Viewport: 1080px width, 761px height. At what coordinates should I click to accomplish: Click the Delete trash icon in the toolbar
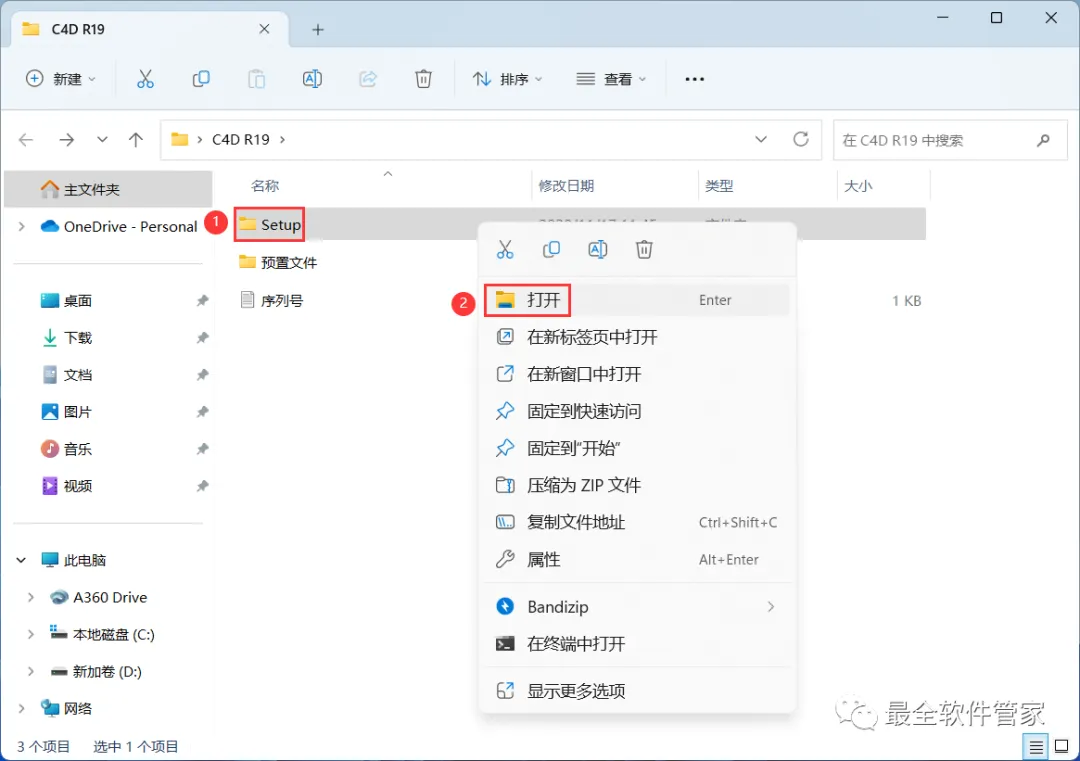424,79
